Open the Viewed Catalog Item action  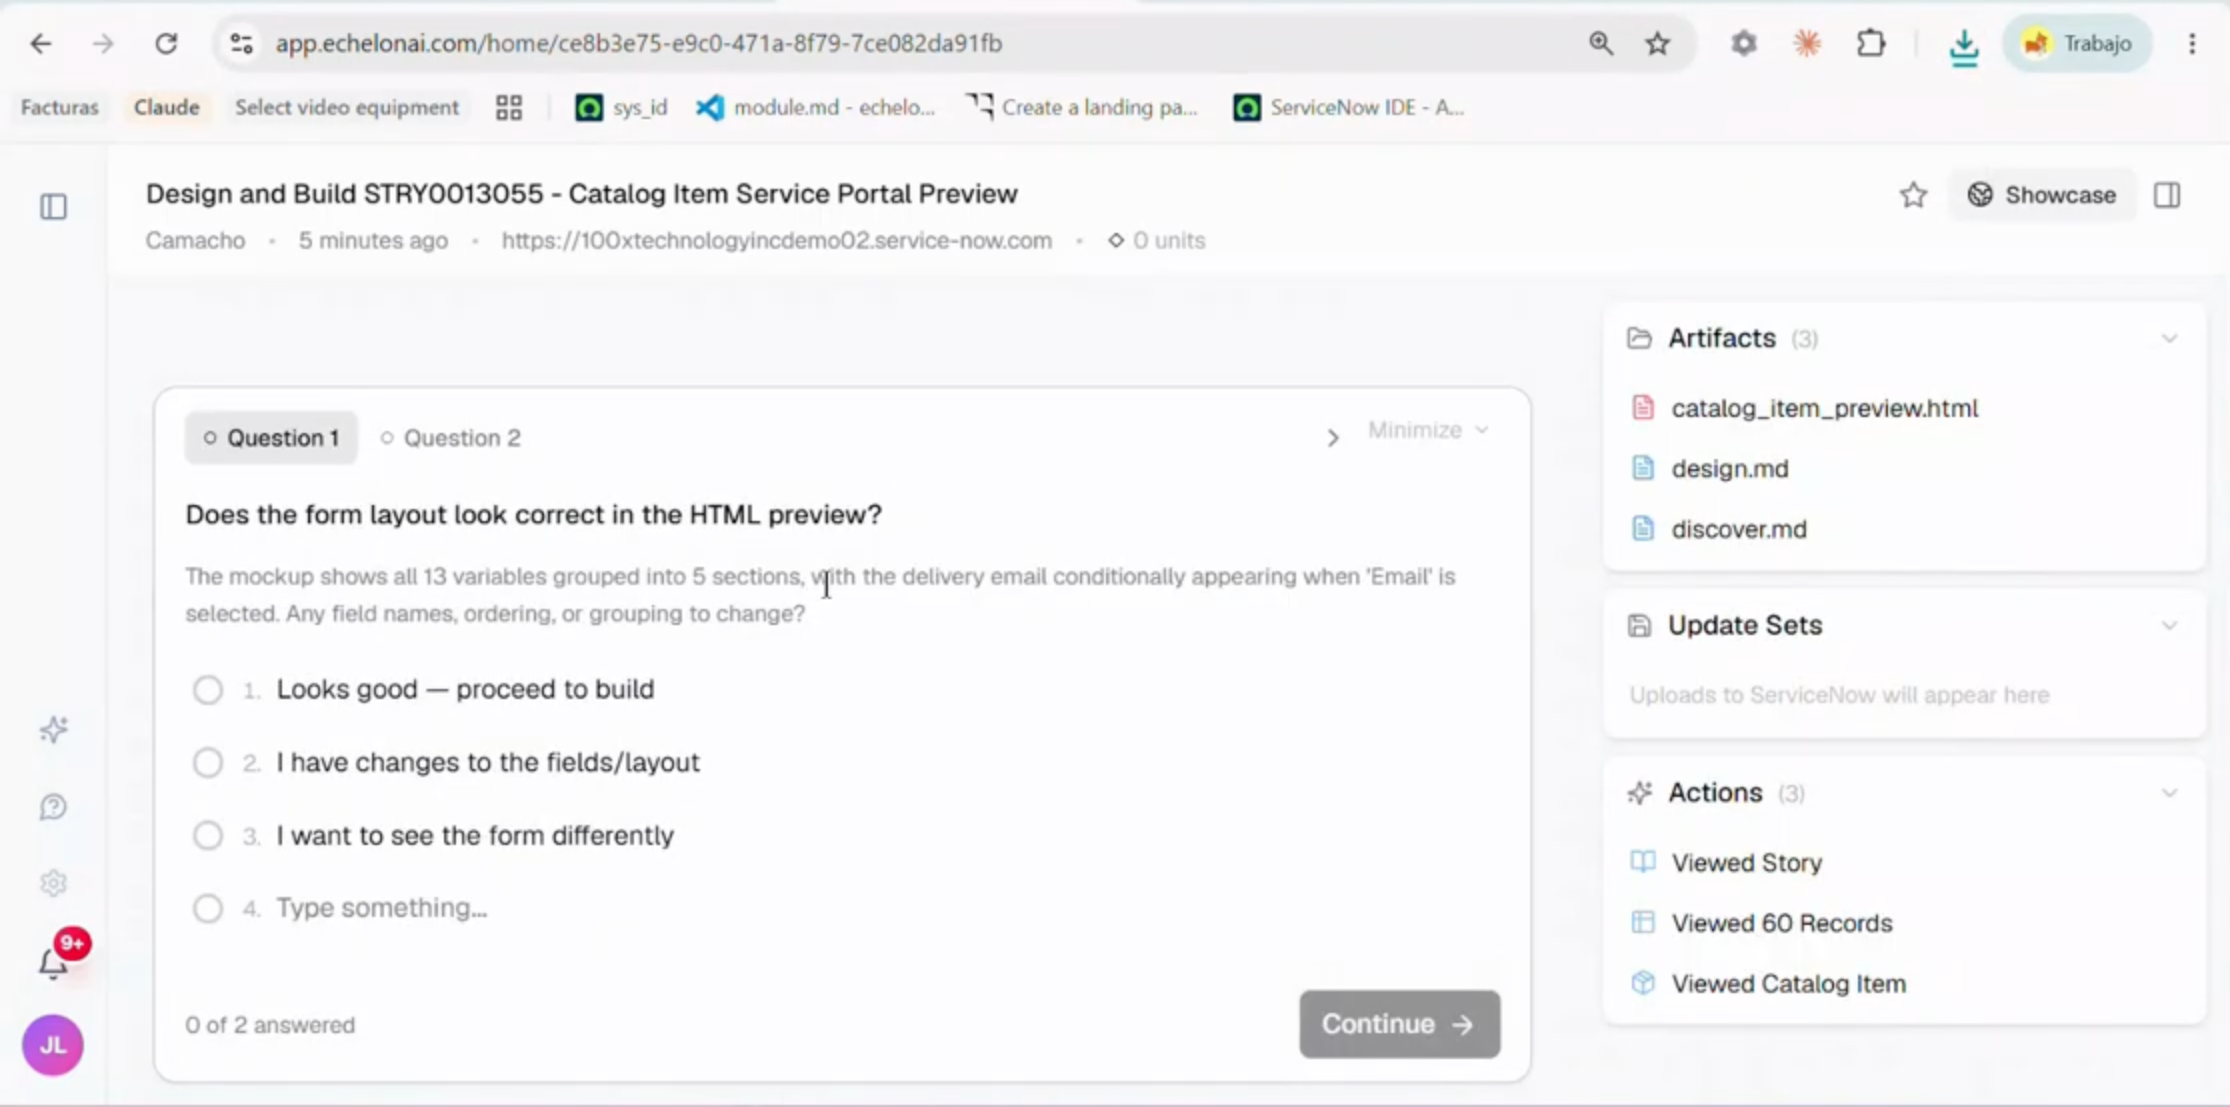[x=1788, y=984]
